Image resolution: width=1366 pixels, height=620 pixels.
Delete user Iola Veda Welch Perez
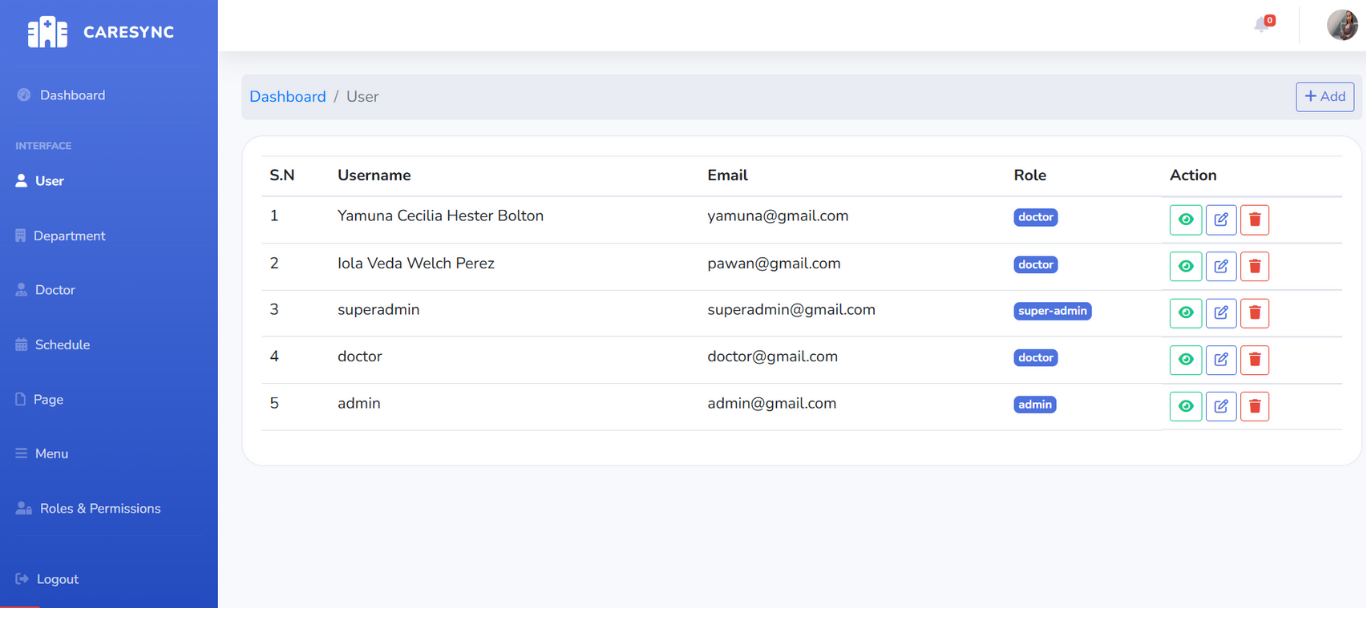[x=1254, y=266]
